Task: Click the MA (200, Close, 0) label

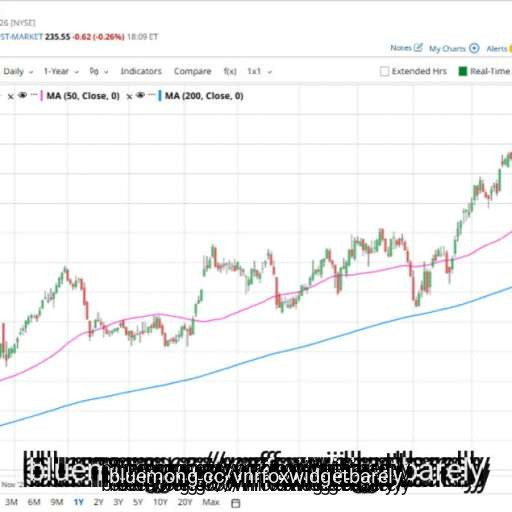Action: point(204,96)
